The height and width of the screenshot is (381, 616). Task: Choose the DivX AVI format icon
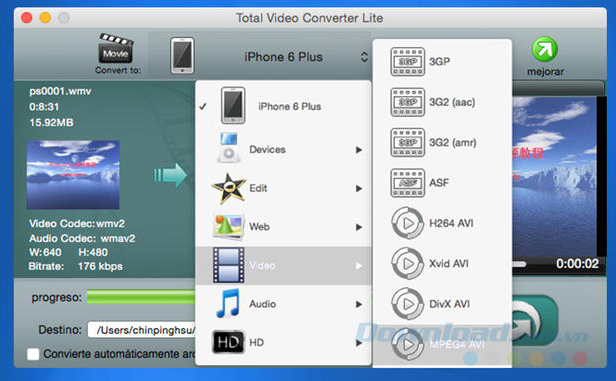click(408, 304)
